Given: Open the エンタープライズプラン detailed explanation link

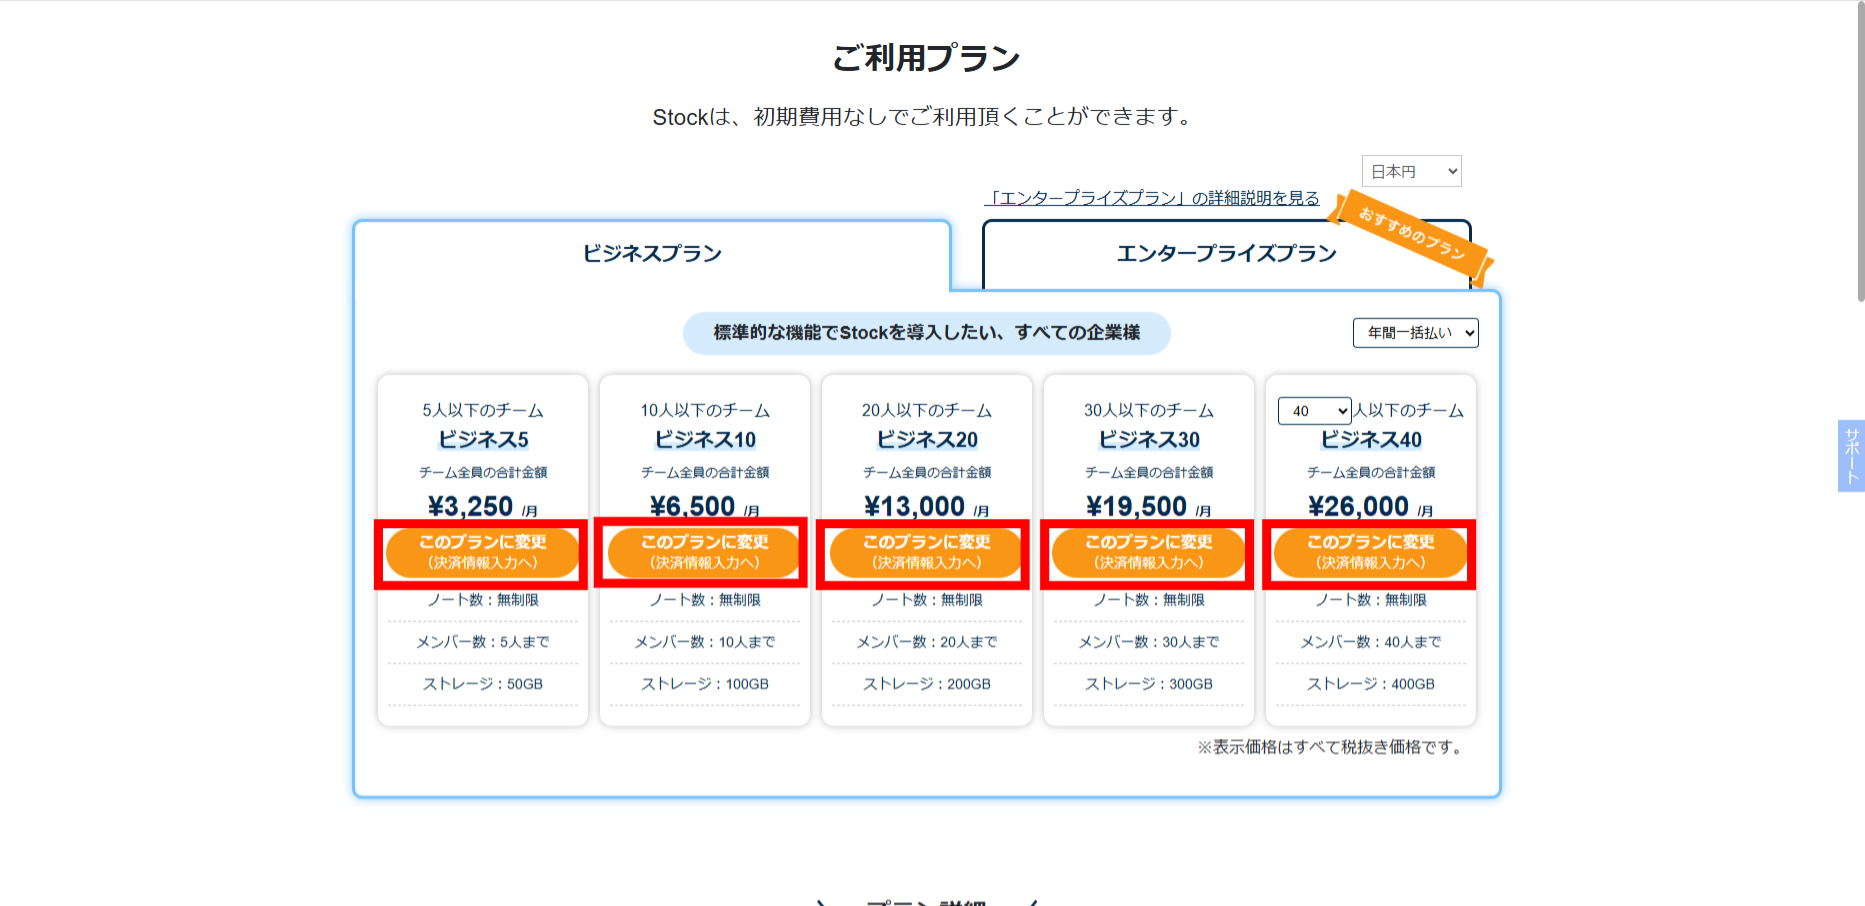Looking at the screenshot, I should click(x=1152, y=198).
